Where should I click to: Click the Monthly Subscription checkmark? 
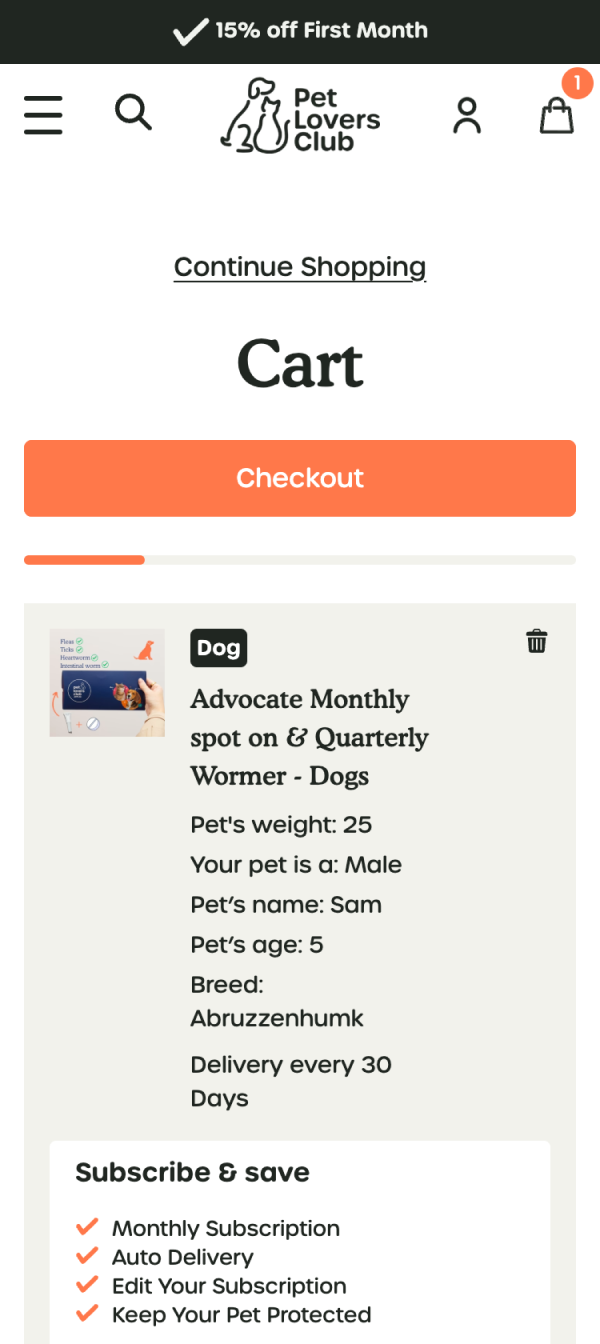point(87,1227)
